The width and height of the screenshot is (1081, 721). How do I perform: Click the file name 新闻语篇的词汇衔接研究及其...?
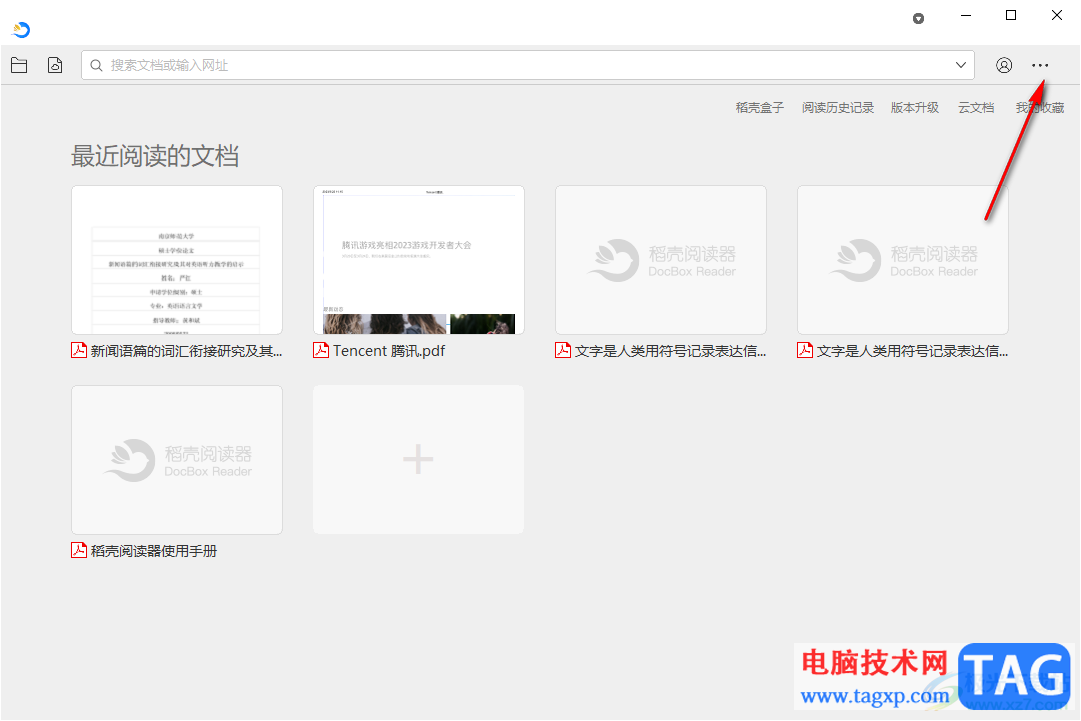(x=186, y=351)
